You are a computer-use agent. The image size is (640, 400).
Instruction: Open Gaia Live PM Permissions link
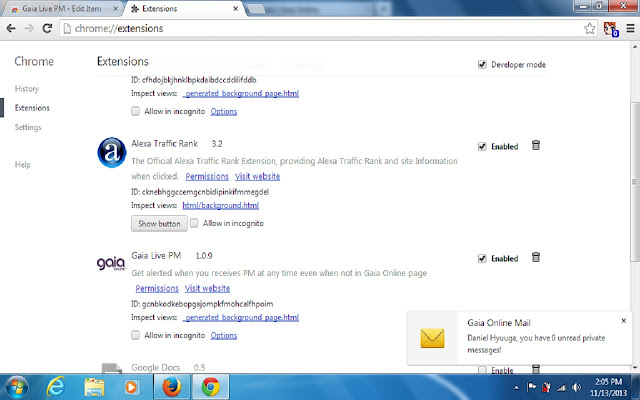157,288
